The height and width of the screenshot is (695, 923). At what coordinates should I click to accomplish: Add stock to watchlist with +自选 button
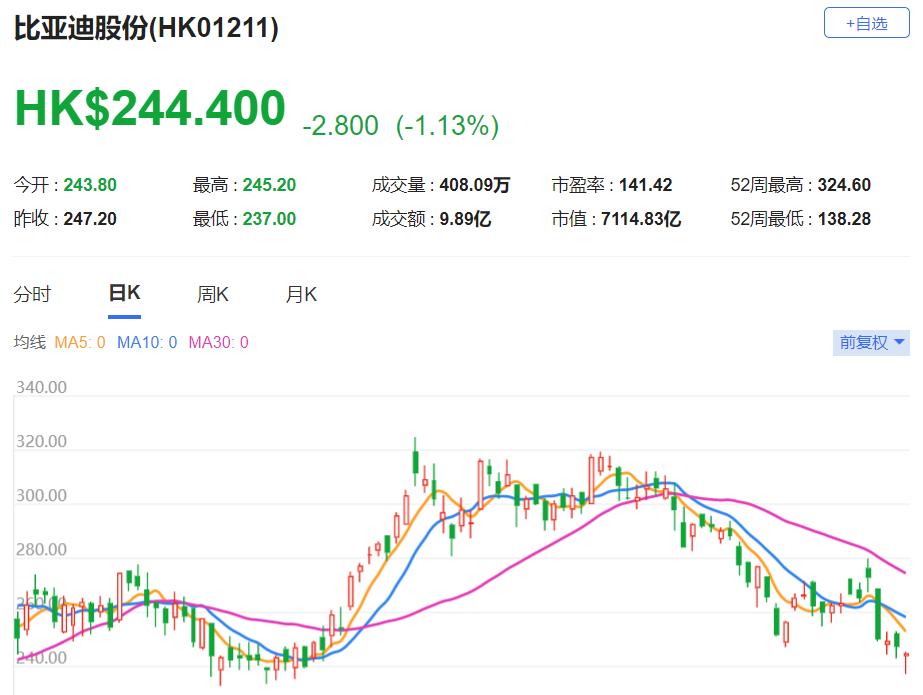coord(866,23)
